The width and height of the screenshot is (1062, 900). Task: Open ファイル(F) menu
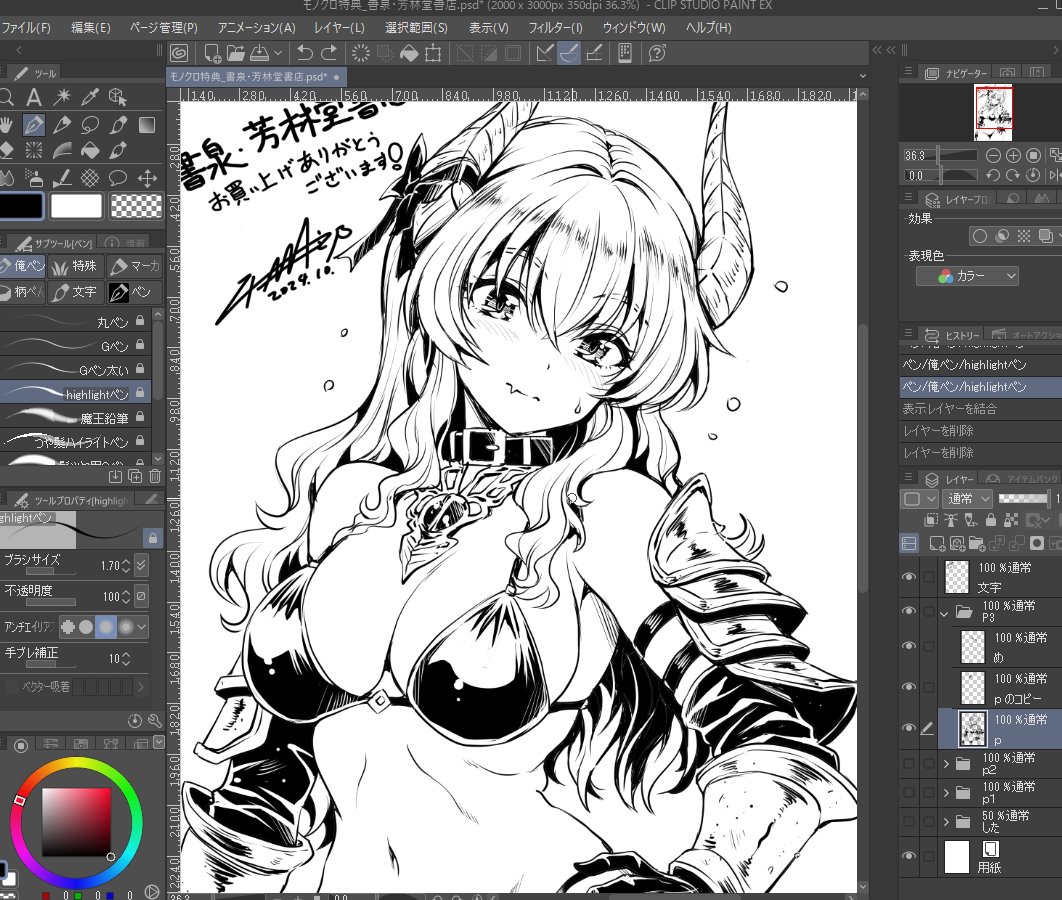coord(25,28)
